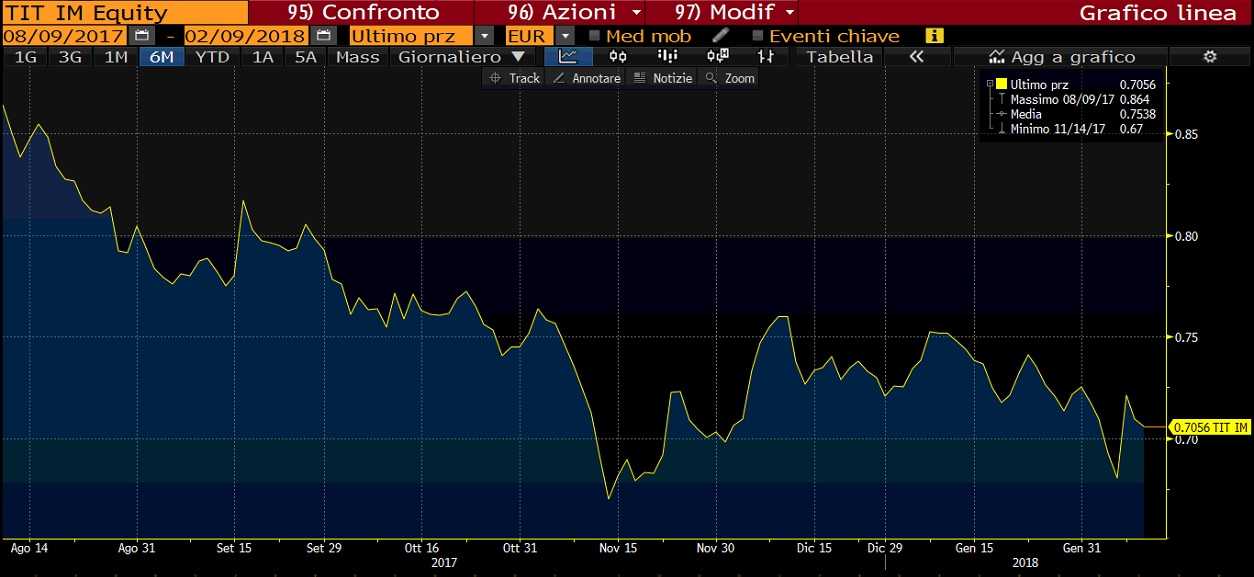Click the 0.85 y-axis label
Image resolution: width=1254 pixels, height=577 pixels.
pyautogui.click(x=1186, y=134)
